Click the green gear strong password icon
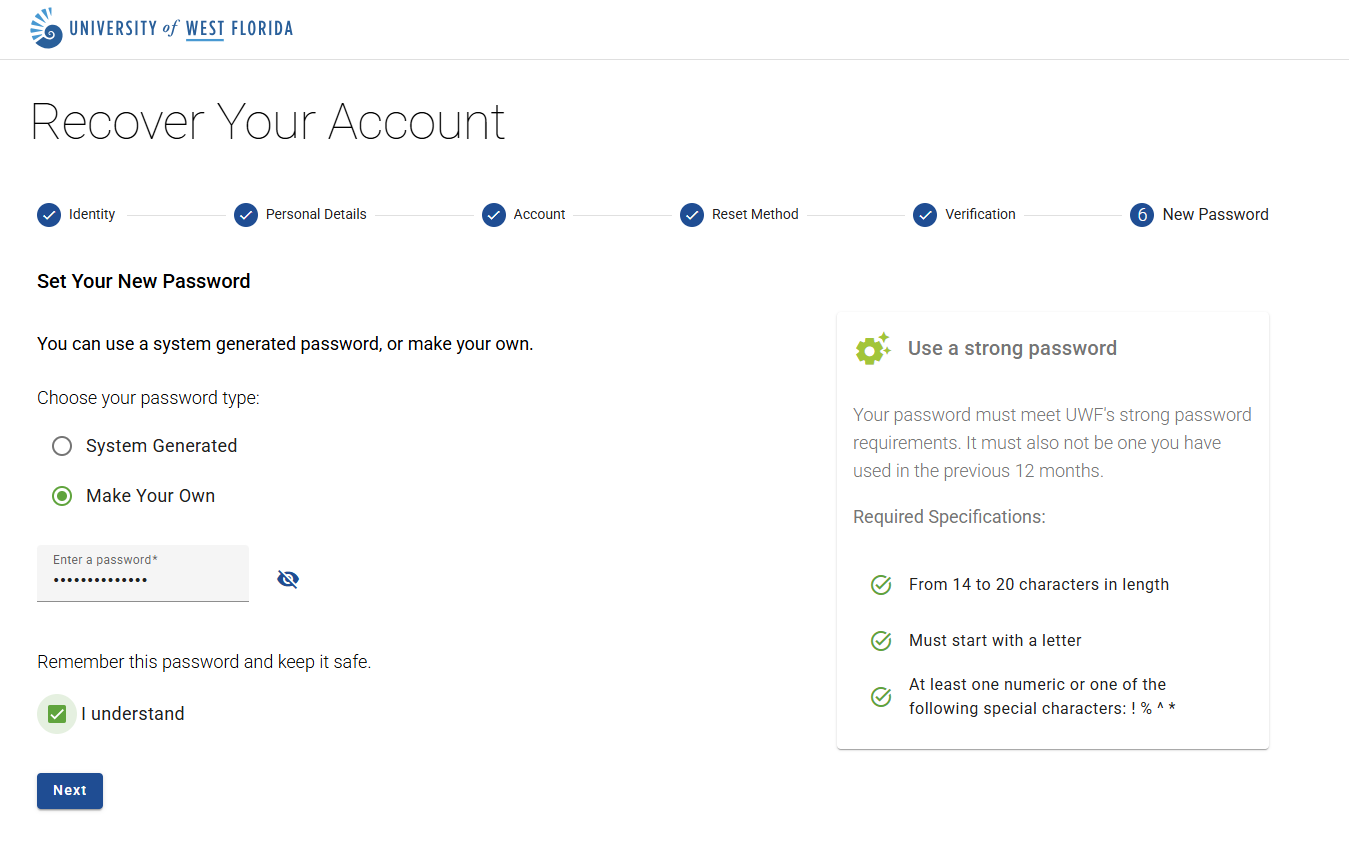Image resolution: width=1349 pixels, height=858 pixels. pos(873,348)
